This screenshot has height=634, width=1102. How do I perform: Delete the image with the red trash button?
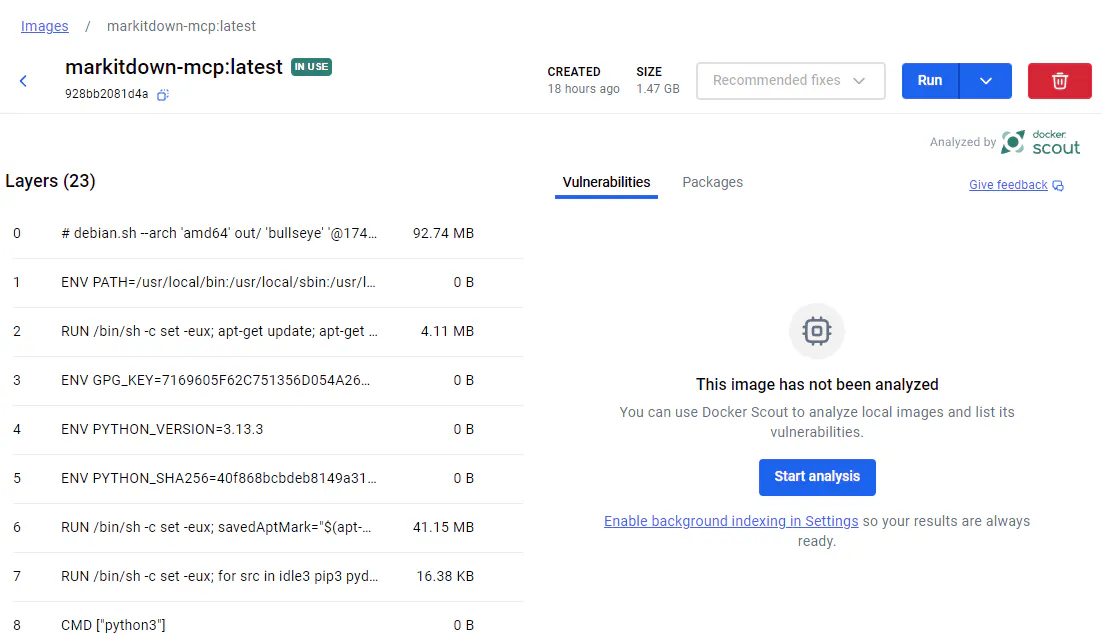click(x=1059, y=81)
